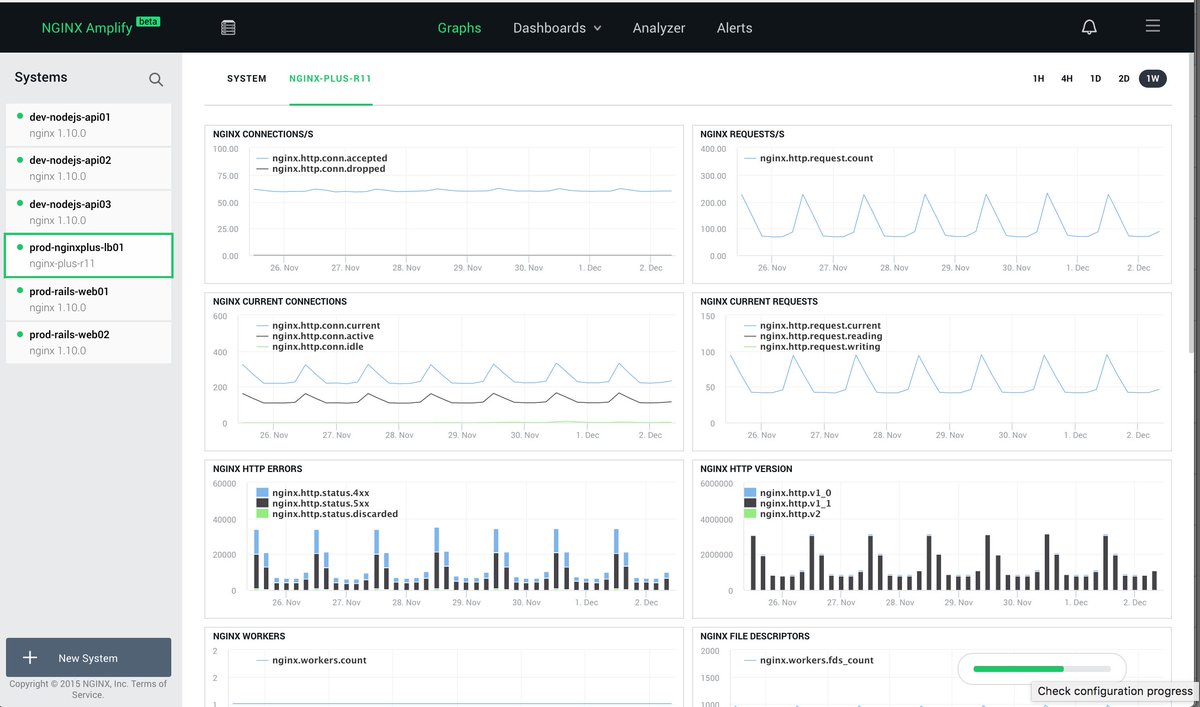Toggle nginx.http.request.writing legend
The width and height of the screenshot is (1200, 707).
point(812,346)
